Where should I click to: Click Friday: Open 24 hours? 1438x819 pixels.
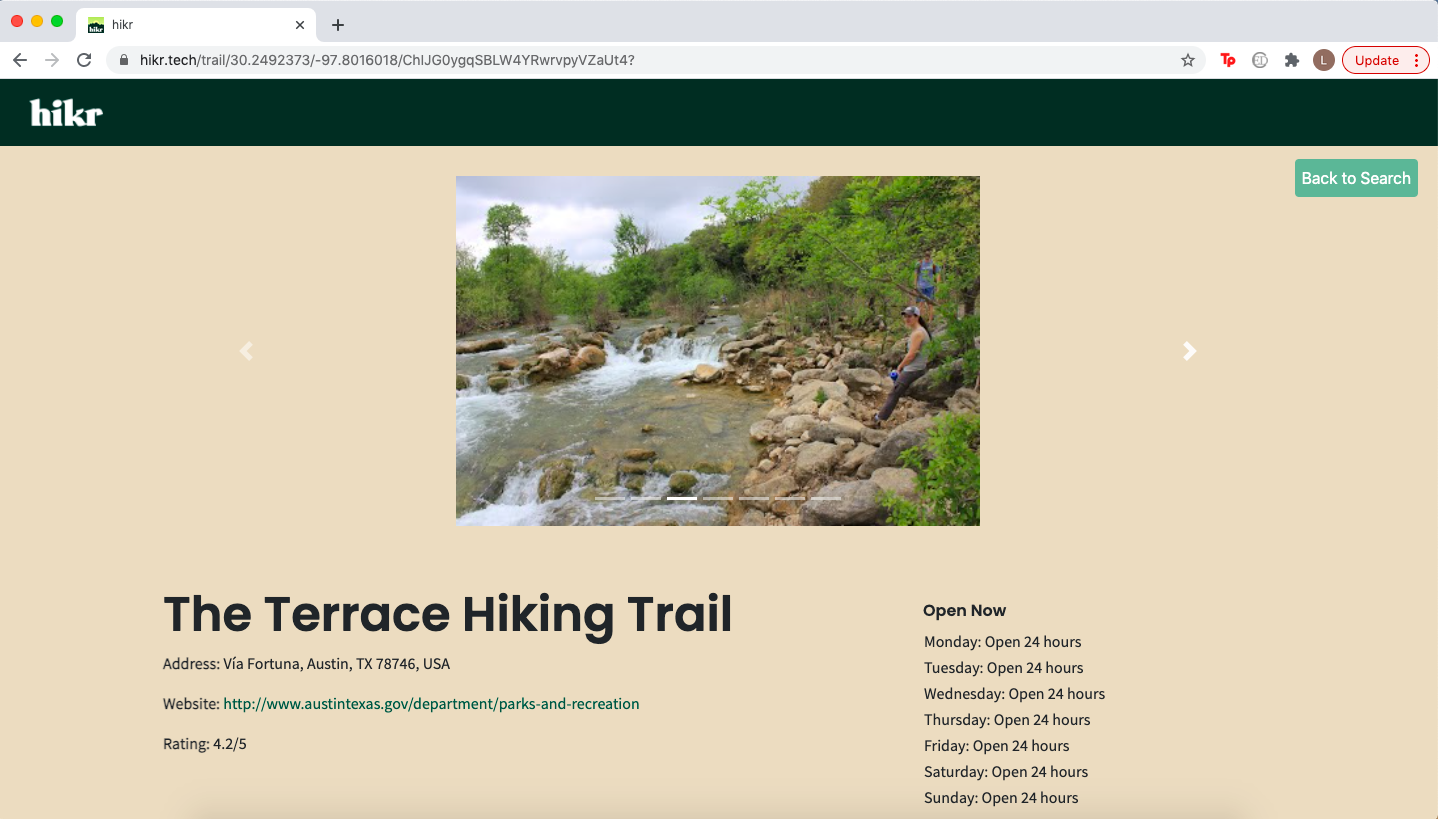(x=997, y=746)
